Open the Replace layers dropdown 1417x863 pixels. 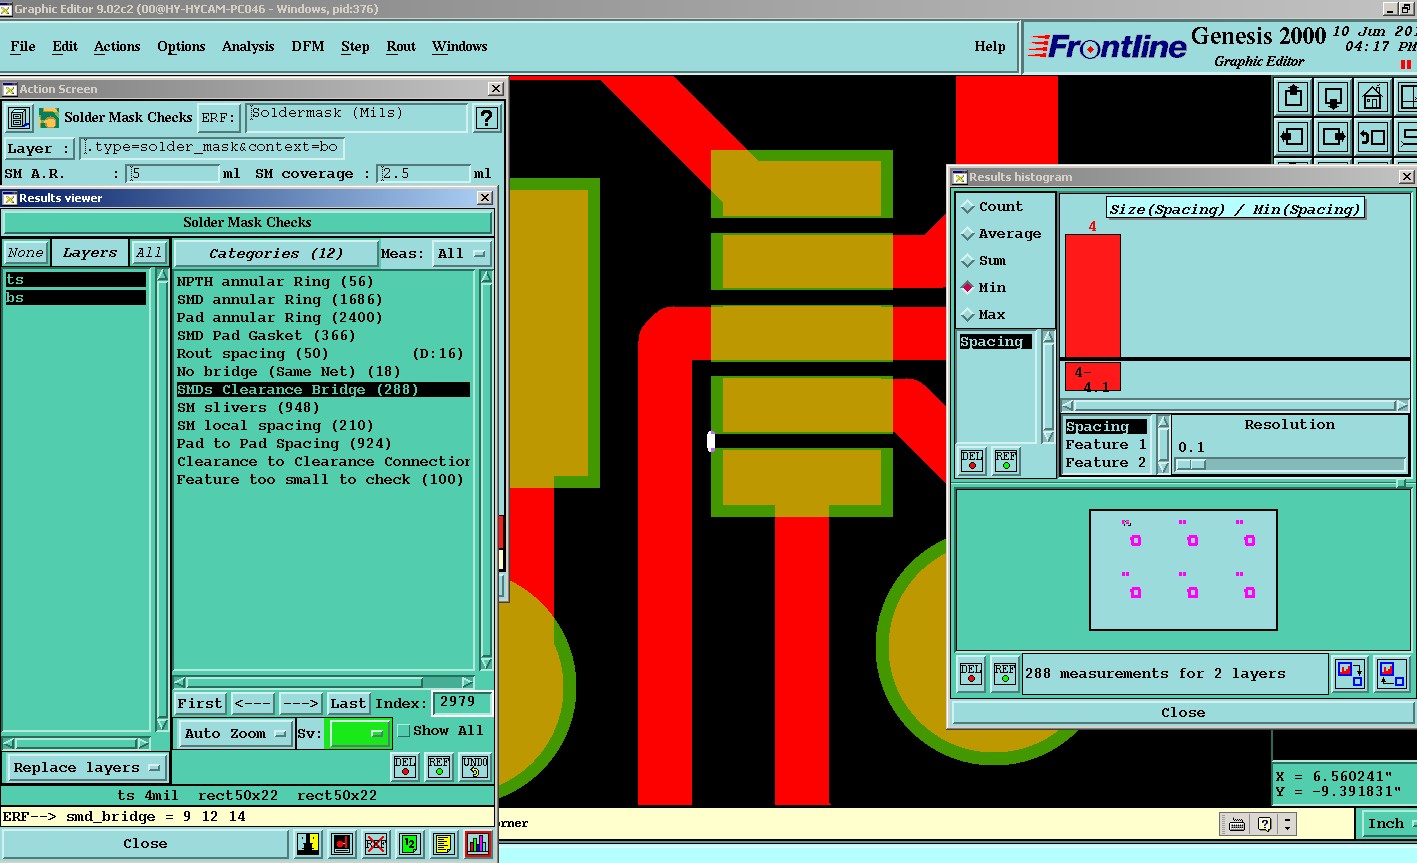(86, 768)
